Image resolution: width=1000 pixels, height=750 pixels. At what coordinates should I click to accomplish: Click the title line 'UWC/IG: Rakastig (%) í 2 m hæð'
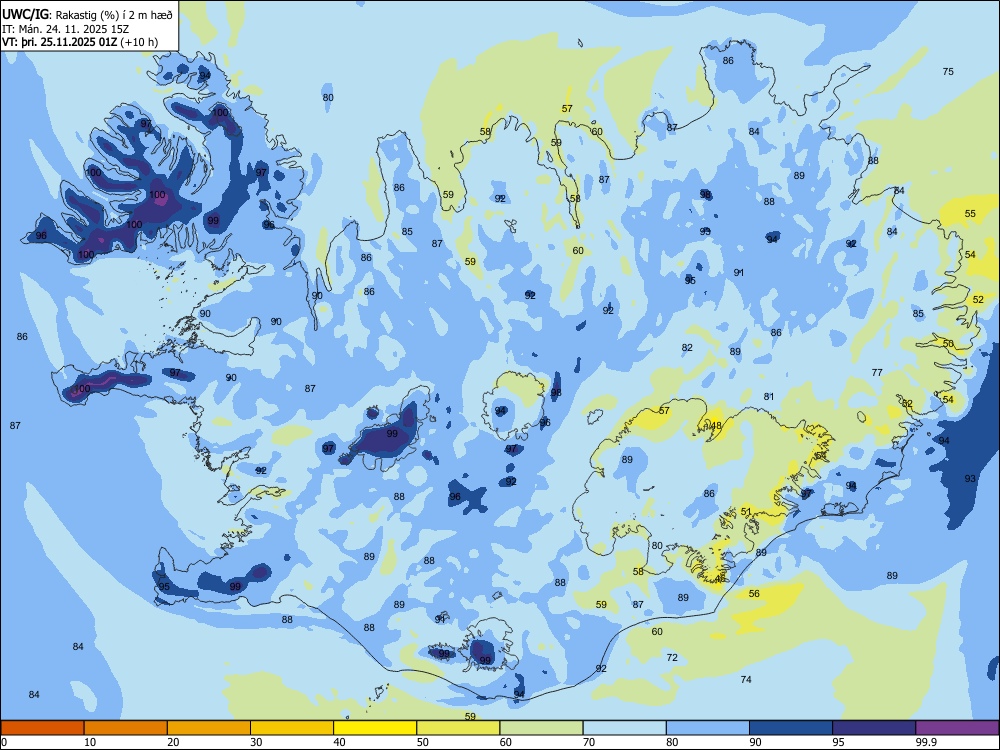[x=87, y=15]
